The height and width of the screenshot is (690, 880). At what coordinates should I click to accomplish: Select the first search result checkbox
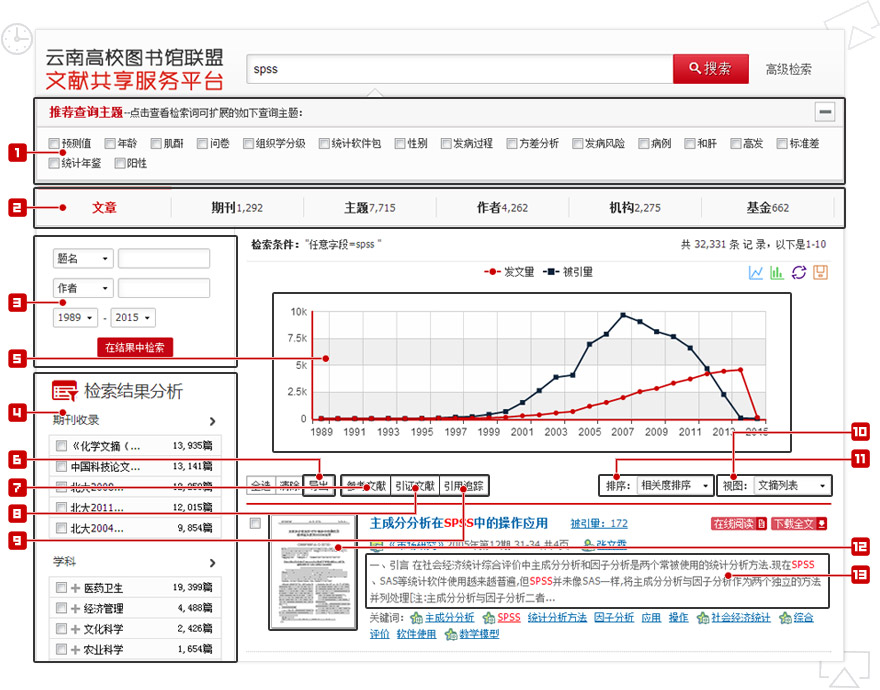pyautogui.click(x=256, y=523)
